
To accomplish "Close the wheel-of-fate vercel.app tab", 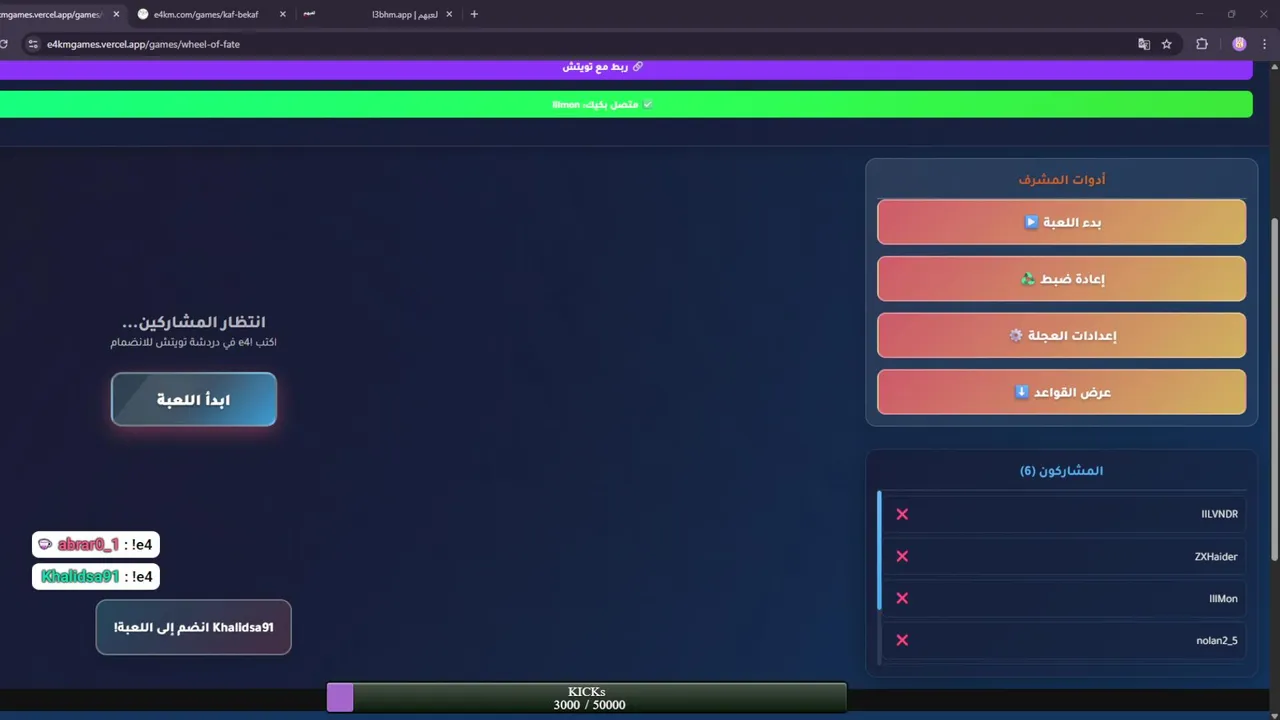I will click(116, 14).
